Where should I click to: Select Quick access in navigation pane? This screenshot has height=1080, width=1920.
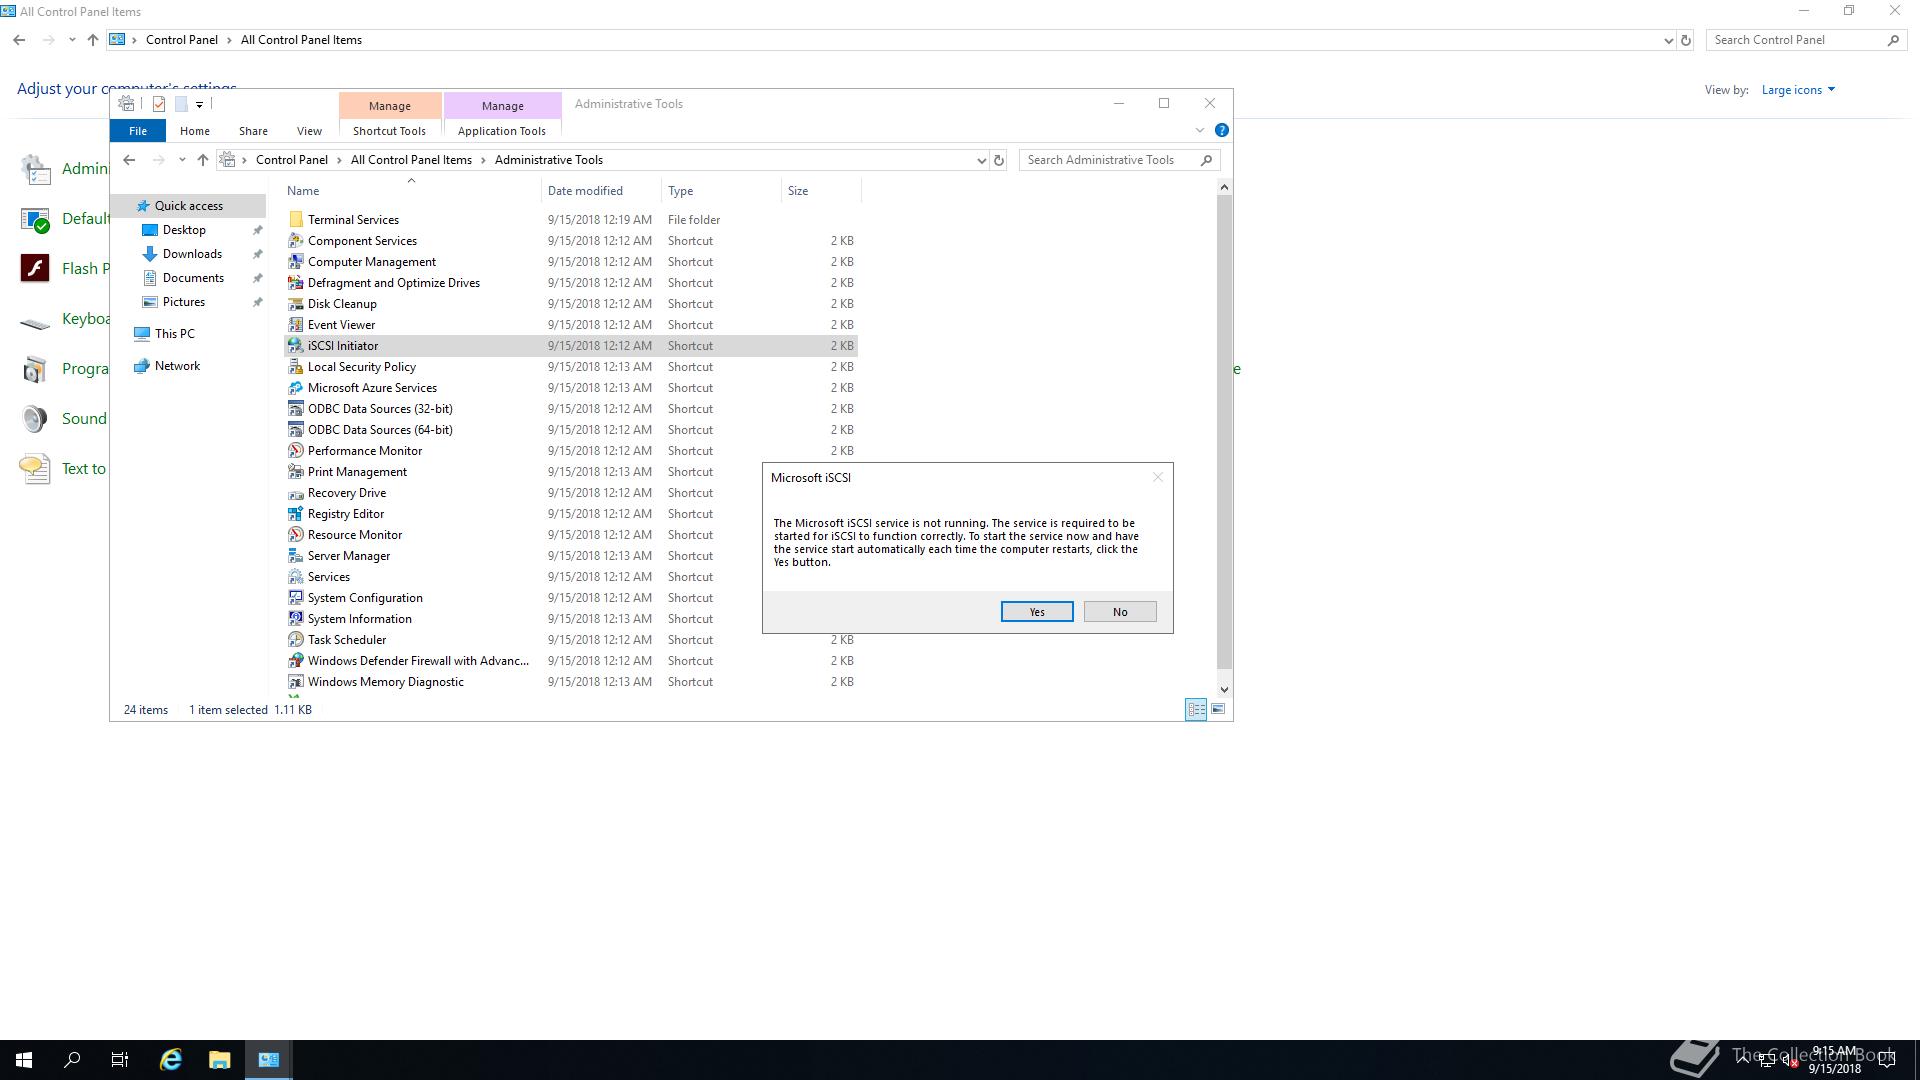pos(188,206)
